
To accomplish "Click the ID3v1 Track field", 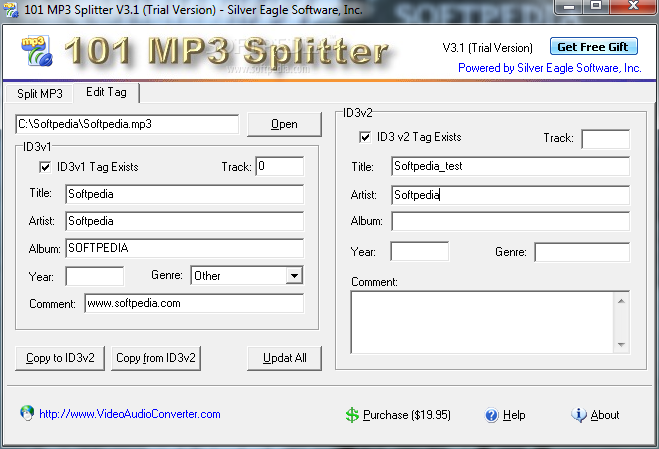I will pos(279,166).
